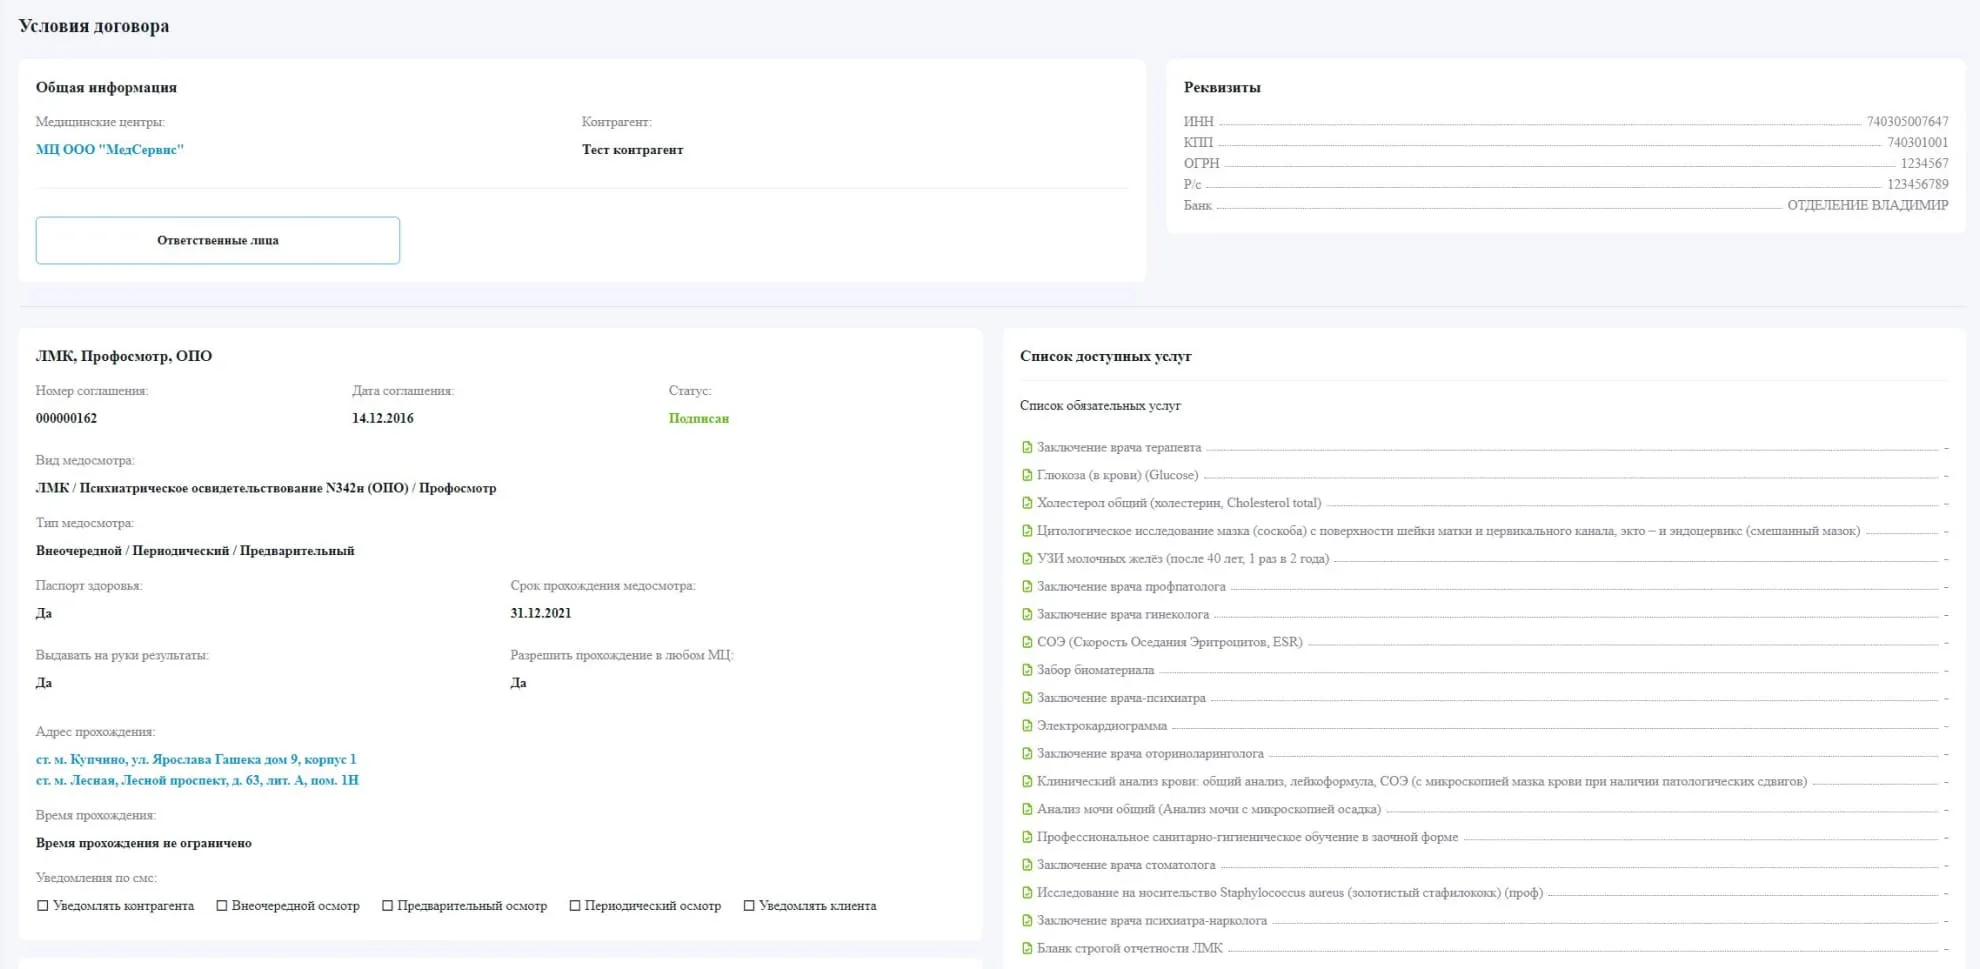This screenshot has height=969, width=1980.
Task: Click the Р/с value 123456789
Action: (1917, 185)
